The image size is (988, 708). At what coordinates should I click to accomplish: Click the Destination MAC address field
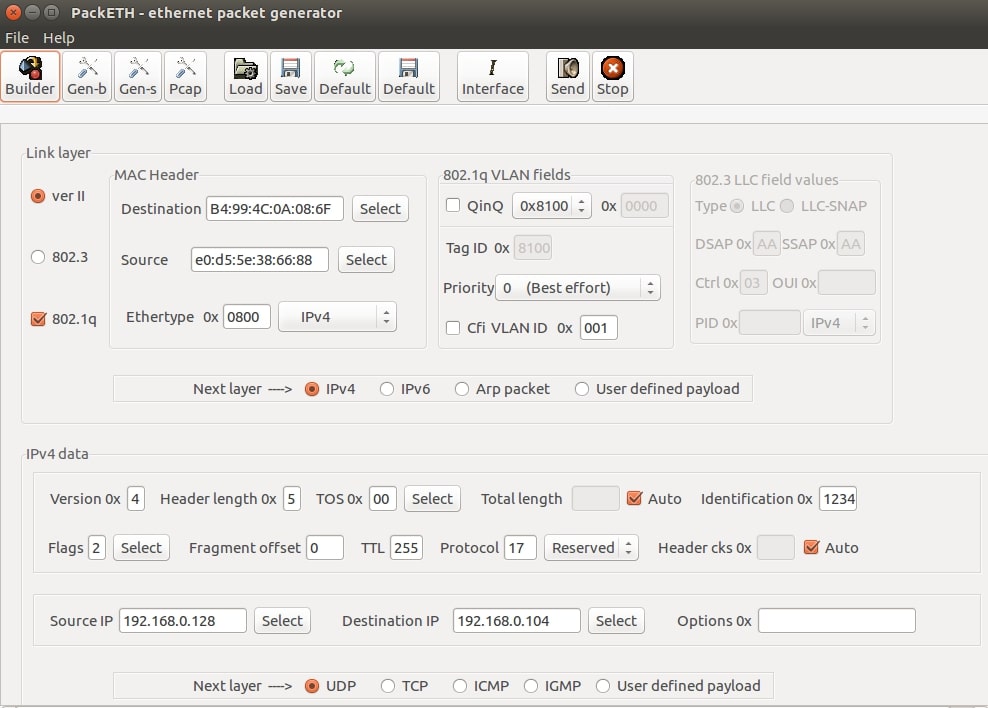pos(275,208)
